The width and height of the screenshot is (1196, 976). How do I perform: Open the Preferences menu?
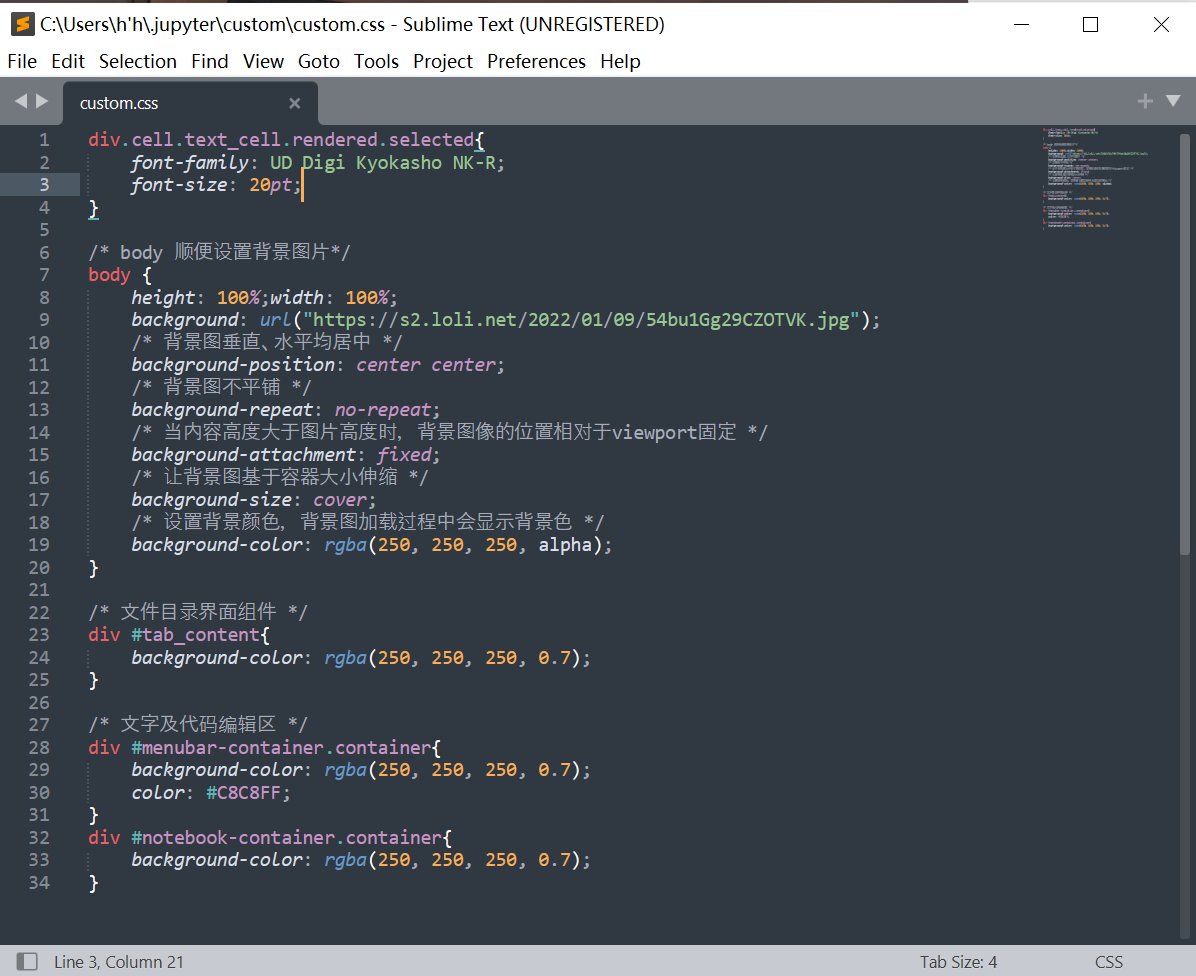[x=536, y=61]
